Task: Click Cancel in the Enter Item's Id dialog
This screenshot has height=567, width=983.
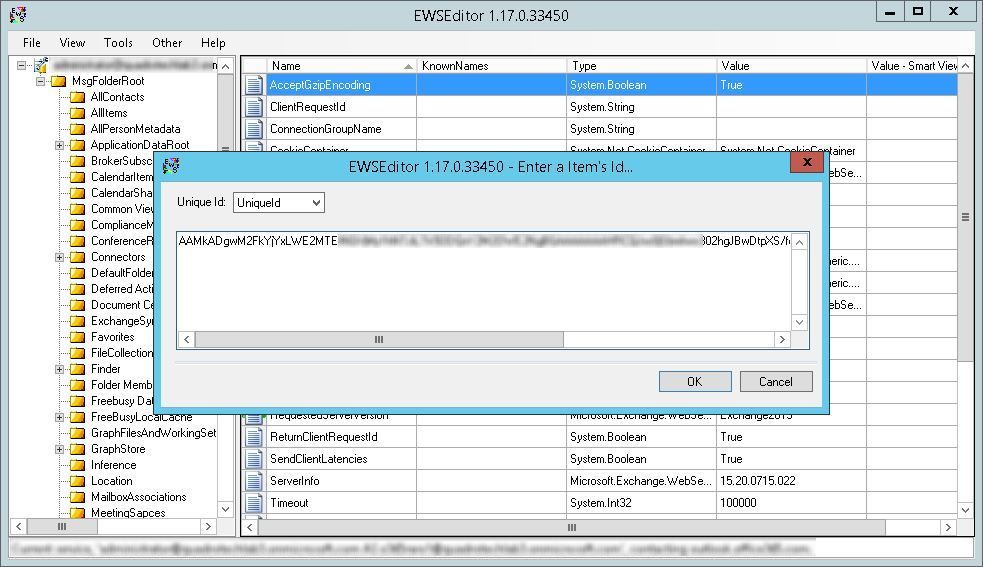Action: click(x=776, y=381)
